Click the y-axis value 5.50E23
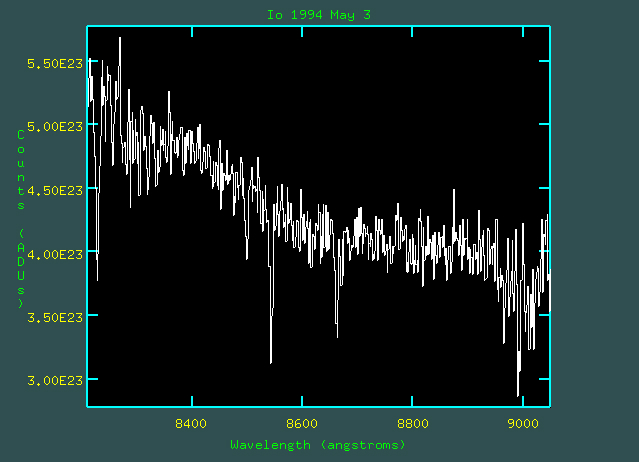The image size is (639, 462). click(x=55, y=64)
